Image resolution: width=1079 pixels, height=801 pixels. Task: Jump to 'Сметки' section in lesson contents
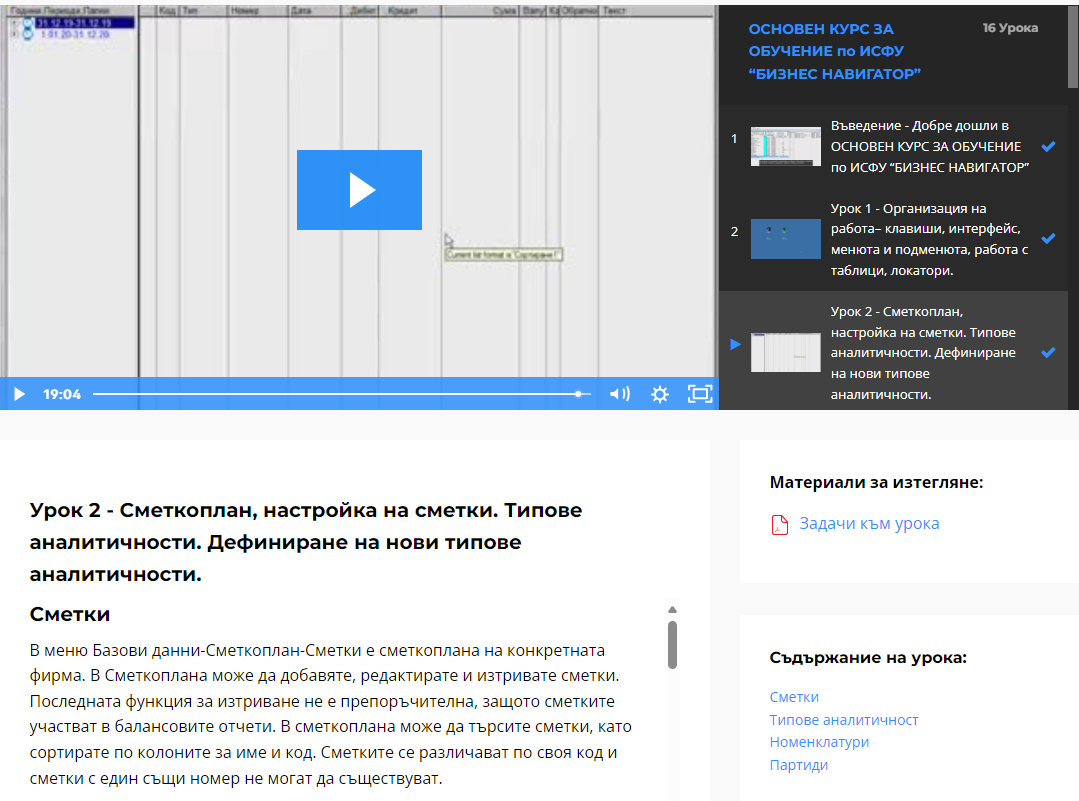click(794, 696)
